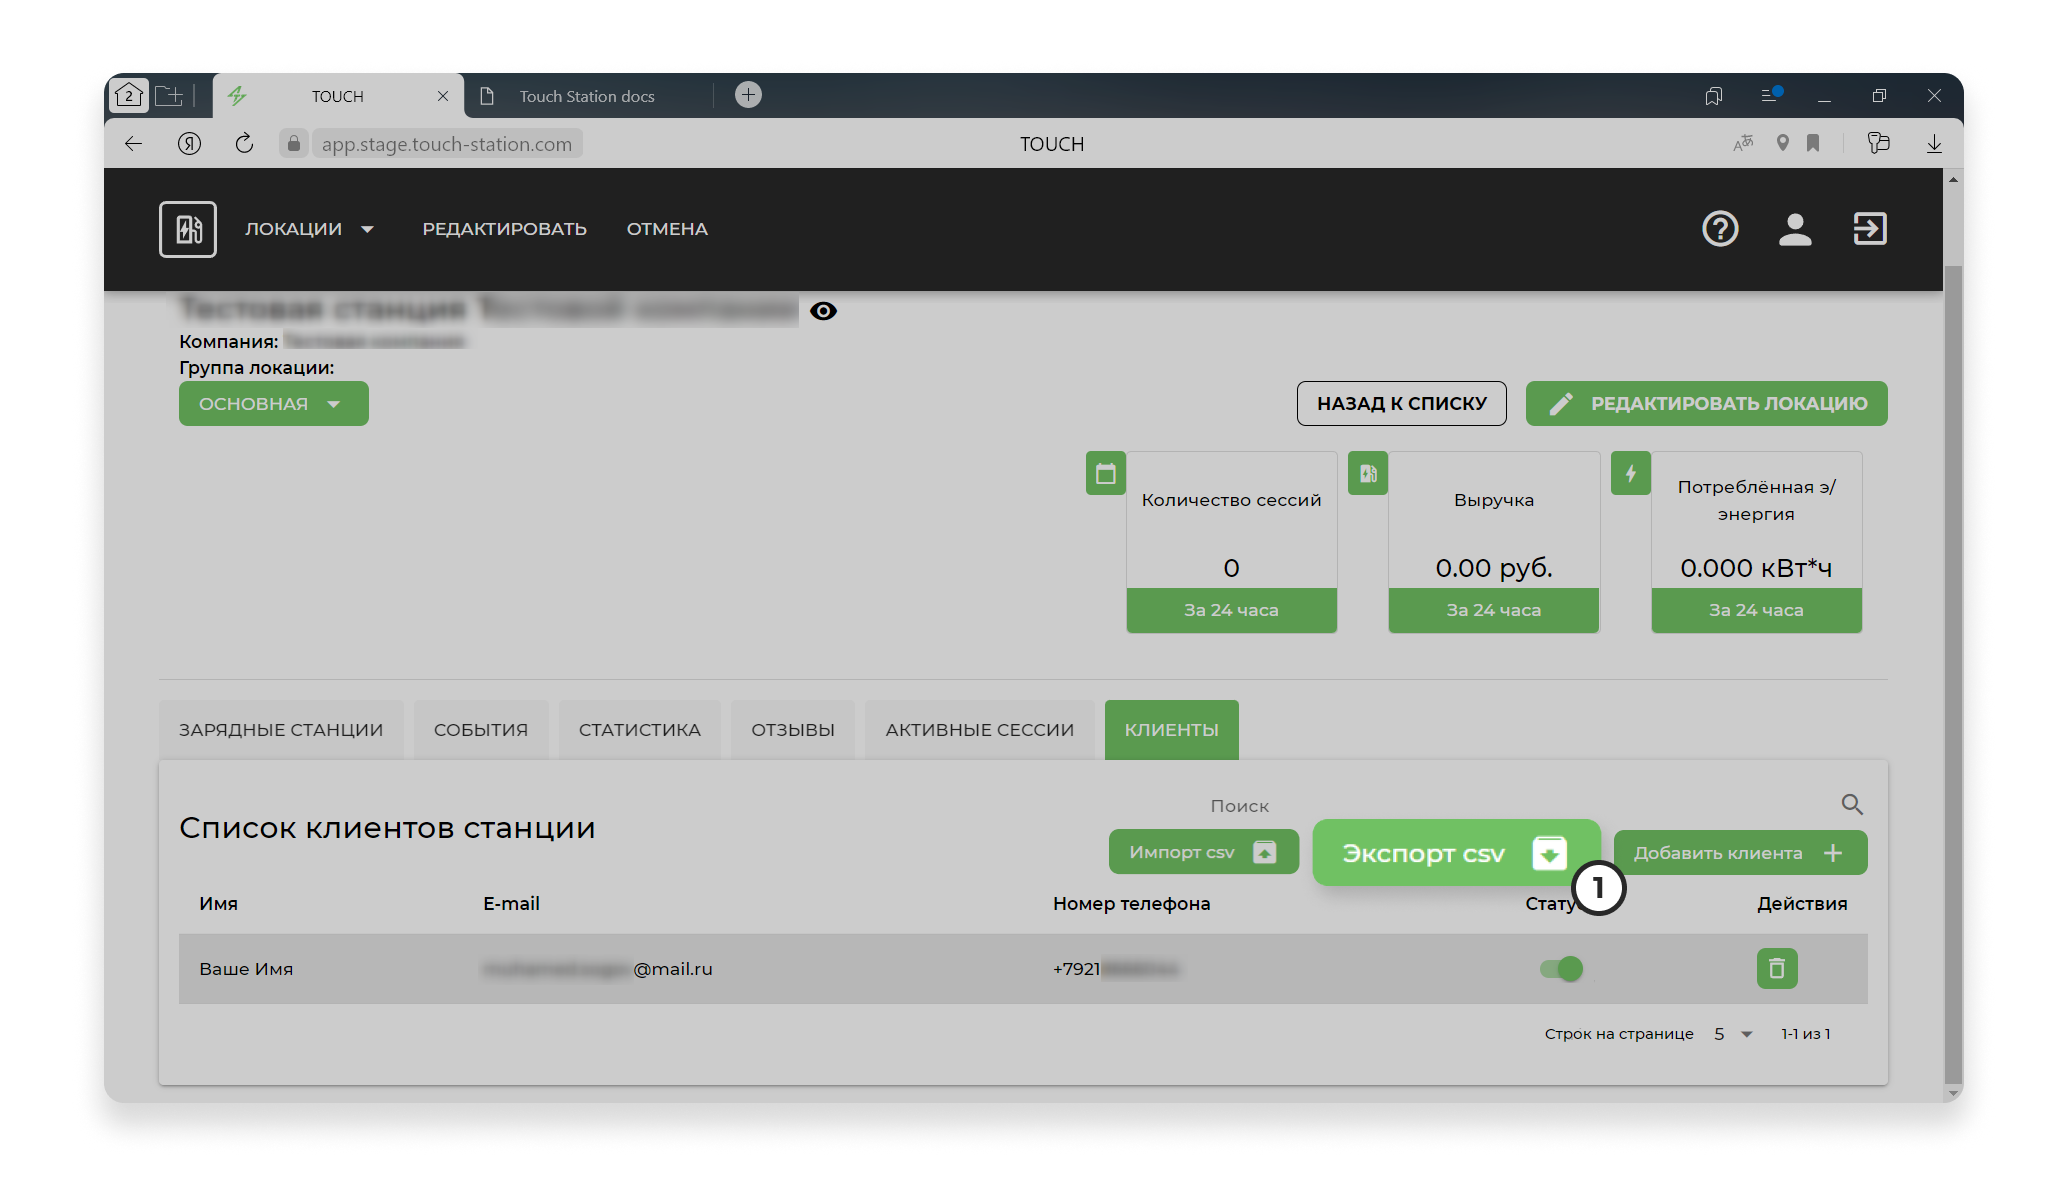The height and width of the screenshot is (1177, 2067).
Task: Switch to the СТАТИСТИКА tab
Action: (639, 730)
